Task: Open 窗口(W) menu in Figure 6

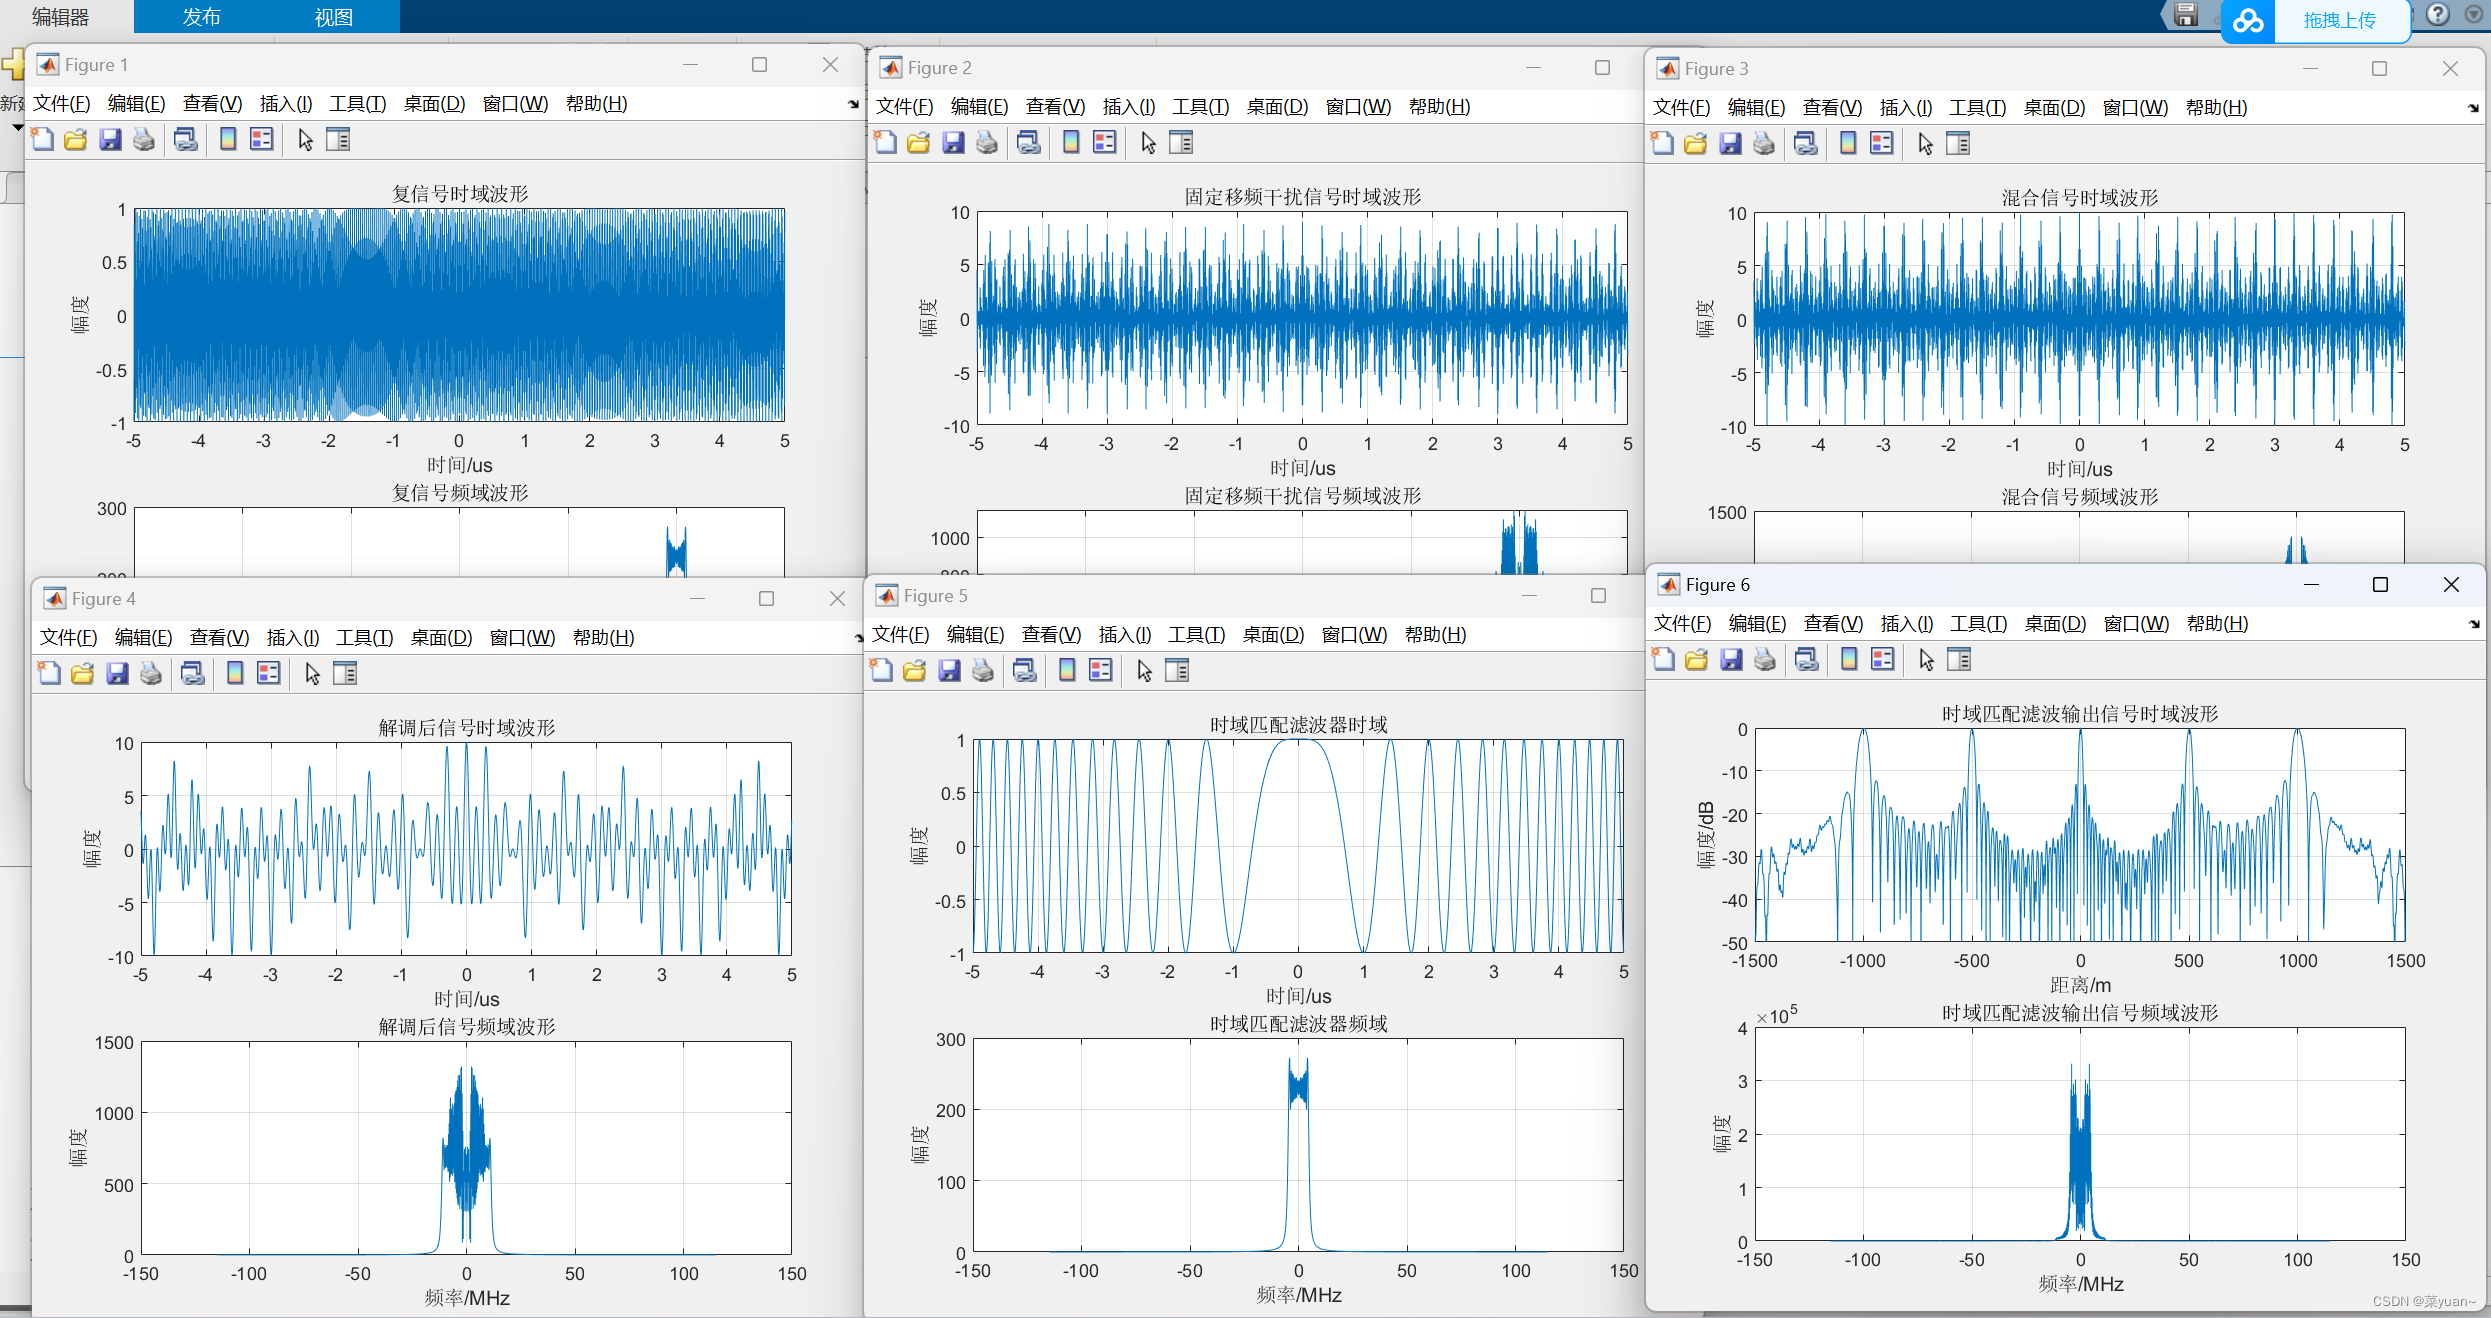Action: point(2137,624)
